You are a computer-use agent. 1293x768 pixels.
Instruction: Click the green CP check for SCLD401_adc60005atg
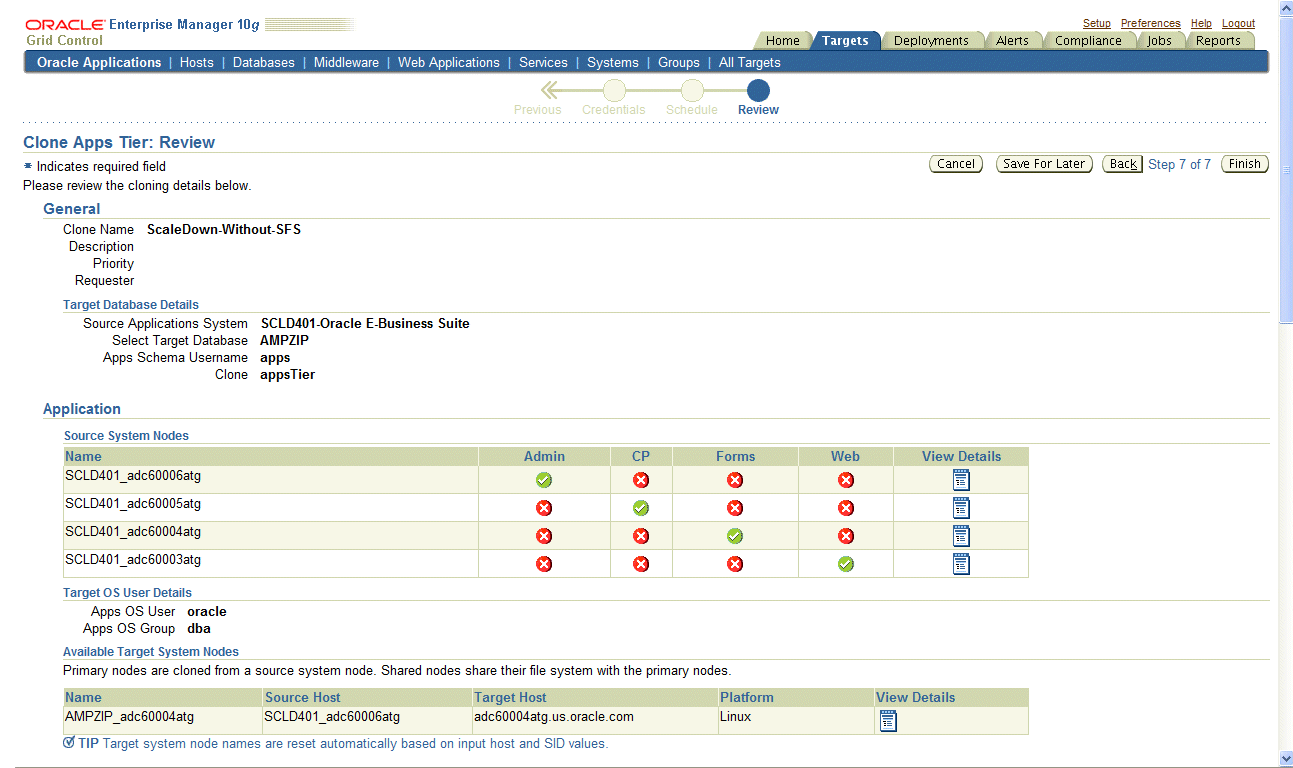point(641,507)
